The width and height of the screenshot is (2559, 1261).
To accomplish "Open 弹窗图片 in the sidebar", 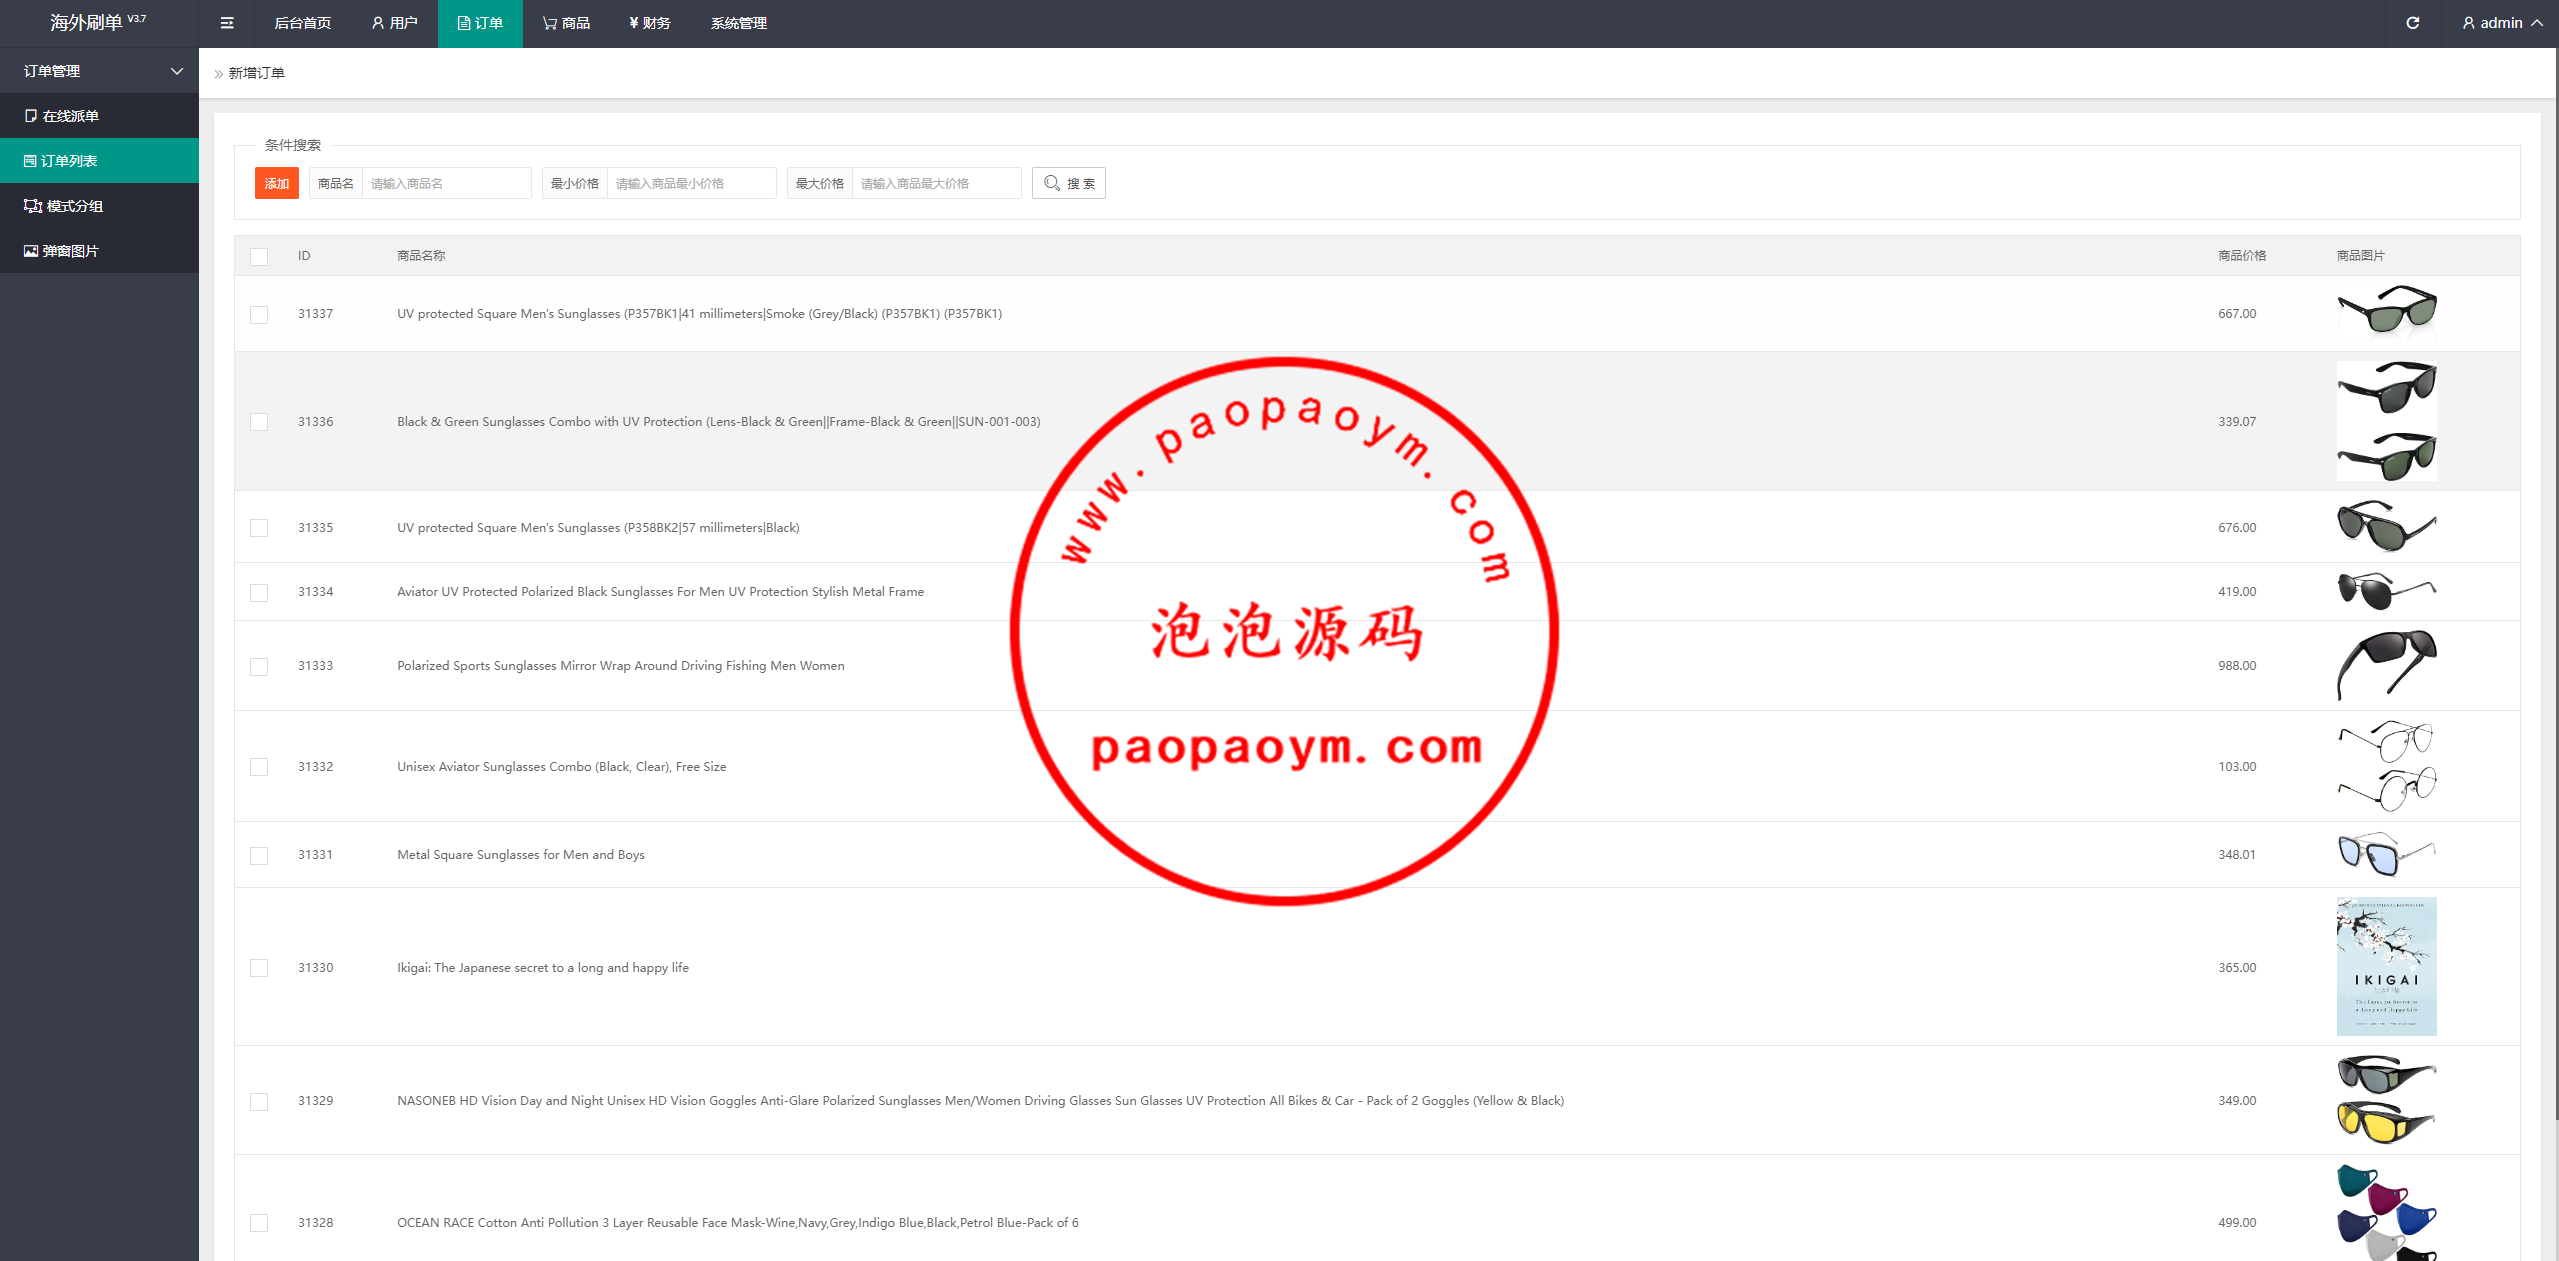I will (100, 251).
